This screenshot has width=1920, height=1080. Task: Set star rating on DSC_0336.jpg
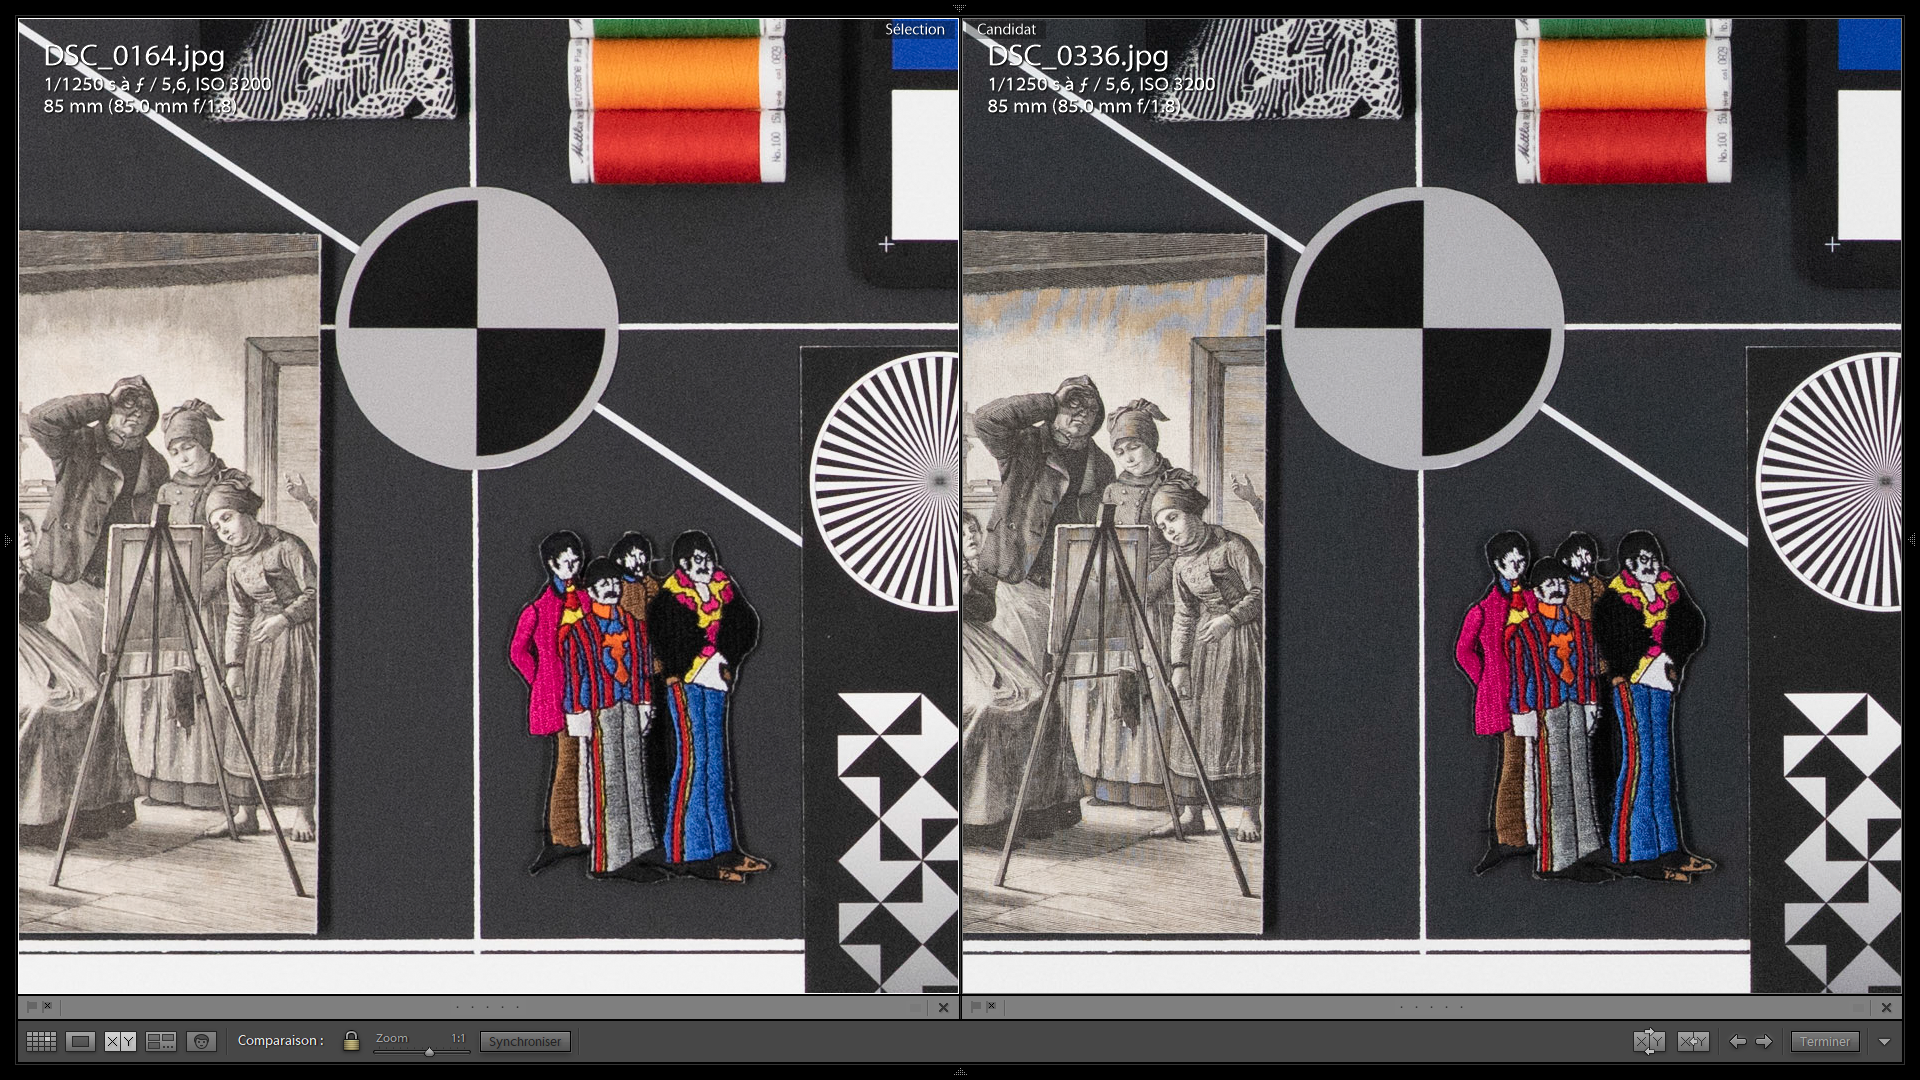click(1431, 1007)
